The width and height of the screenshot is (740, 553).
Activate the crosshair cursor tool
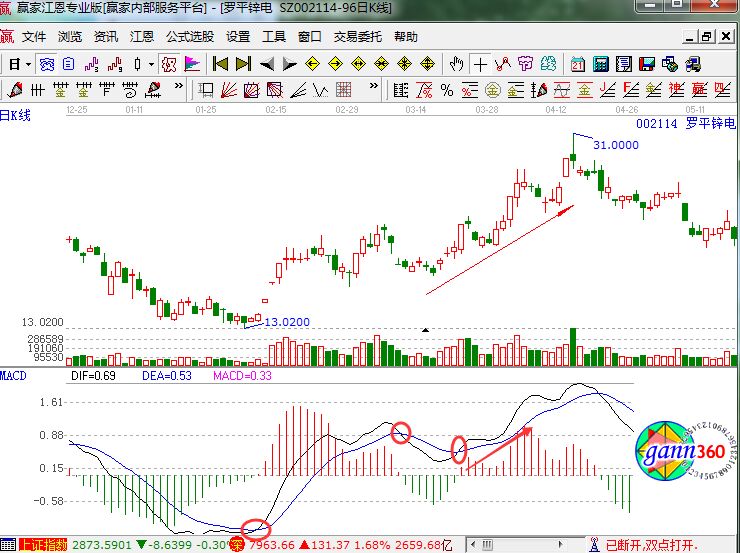(x=481, y=64)
